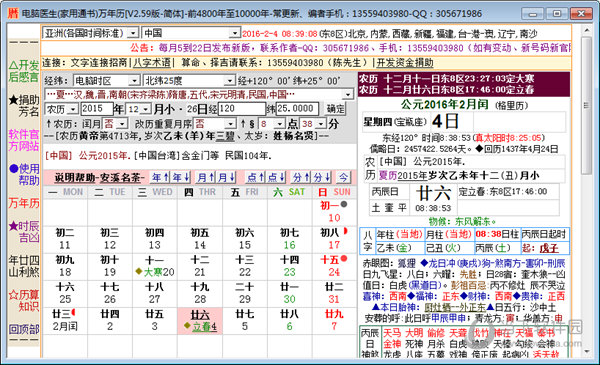The image size is (600, 365).
Task: Open the 年廿四山利煞 sidebar item
Action: [24, 266]
